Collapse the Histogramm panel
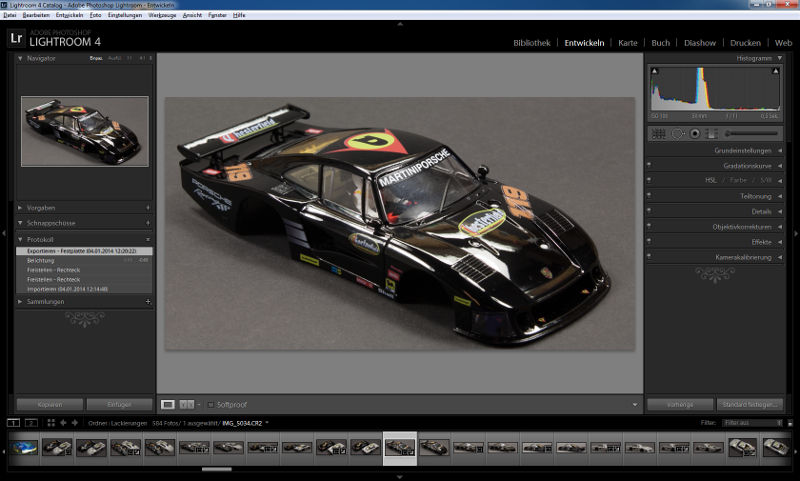The height and width of the screenshot is (481, 800). tap(780, 58)
